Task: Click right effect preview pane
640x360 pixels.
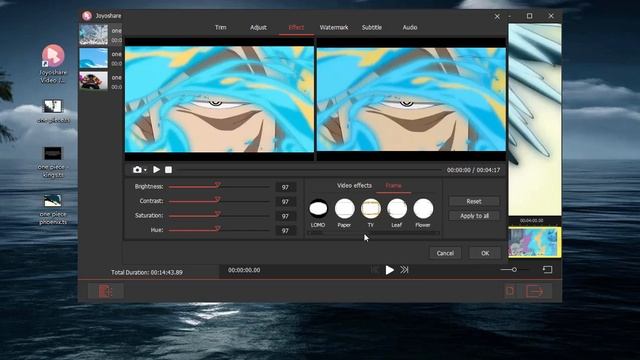Action: (x=411, y=99)
